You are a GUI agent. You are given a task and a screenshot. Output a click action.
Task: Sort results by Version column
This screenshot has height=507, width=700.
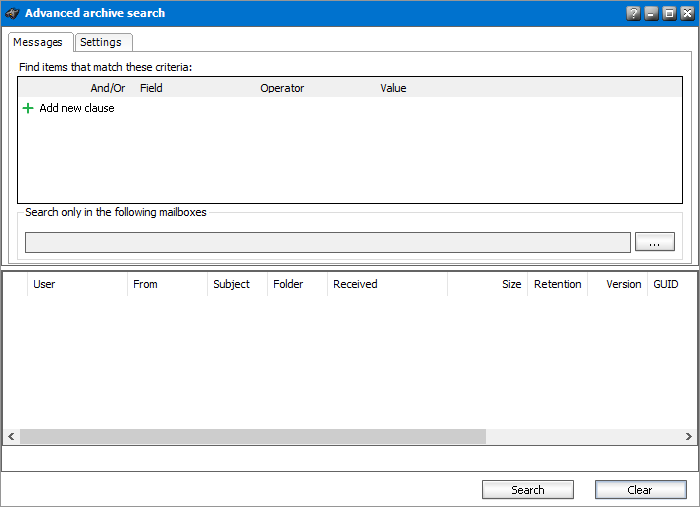point(617,284)
